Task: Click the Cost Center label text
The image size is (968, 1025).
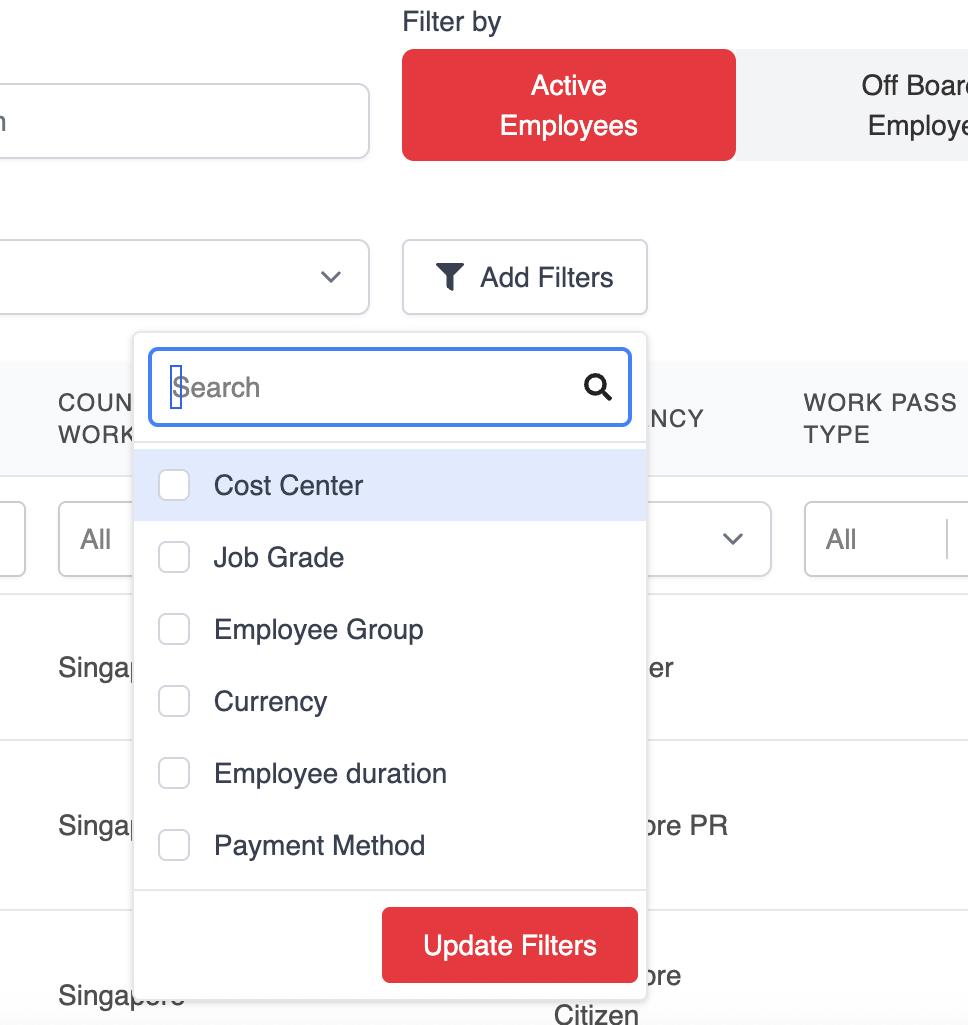Action: tap(288, 486)
